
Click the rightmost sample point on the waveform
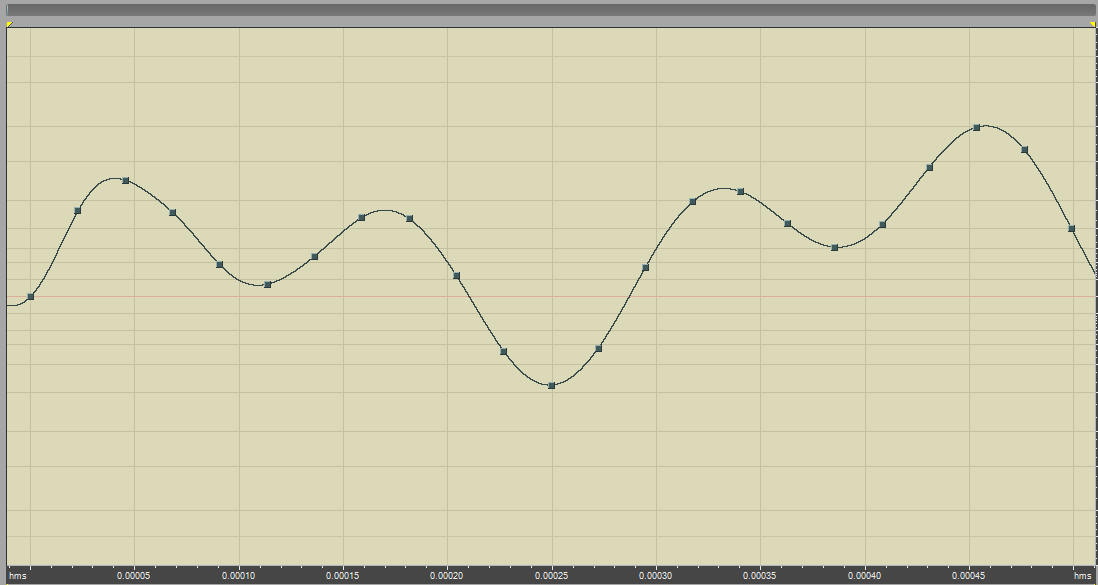point(1071,229)
